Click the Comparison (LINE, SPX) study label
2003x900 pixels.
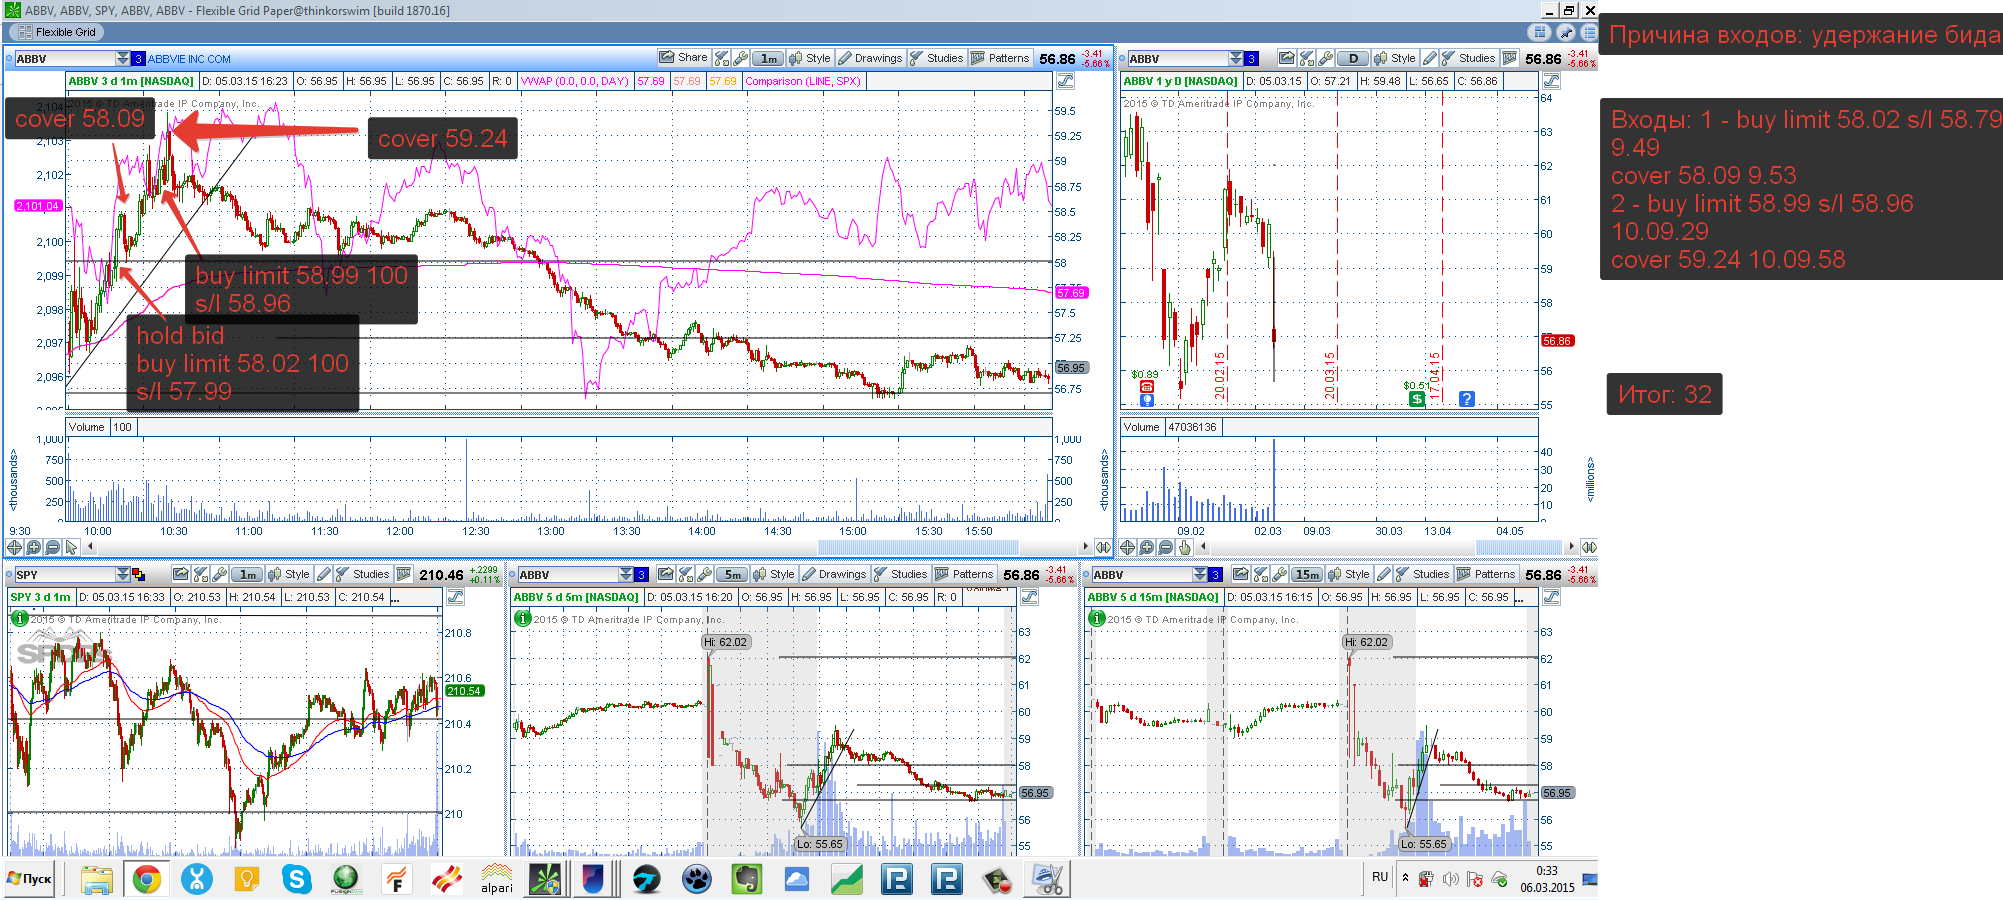(x=803, y=81)
